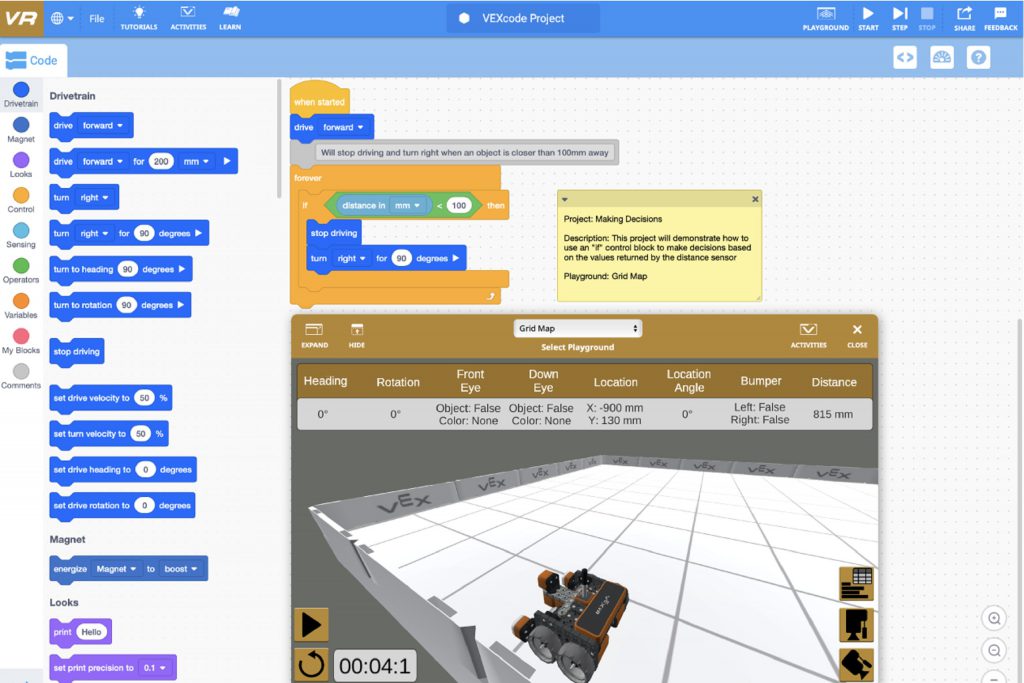Click the when started hat block

(x=319, y=98)
